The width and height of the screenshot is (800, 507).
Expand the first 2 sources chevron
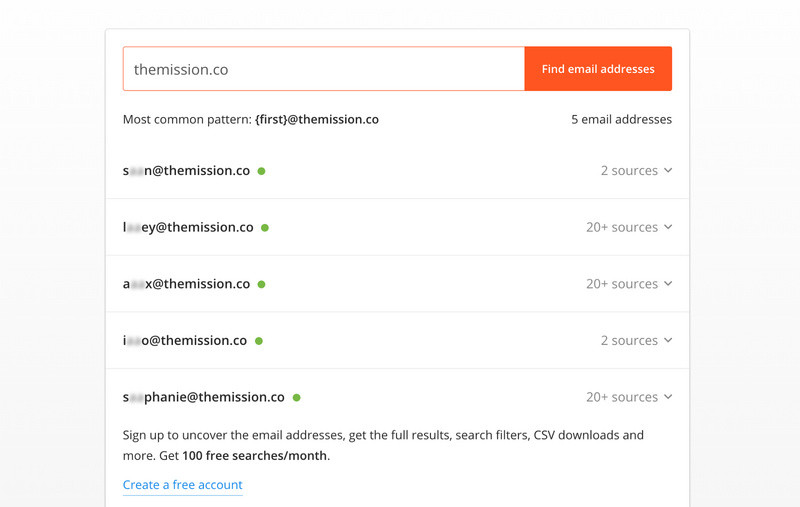(668, 171)
